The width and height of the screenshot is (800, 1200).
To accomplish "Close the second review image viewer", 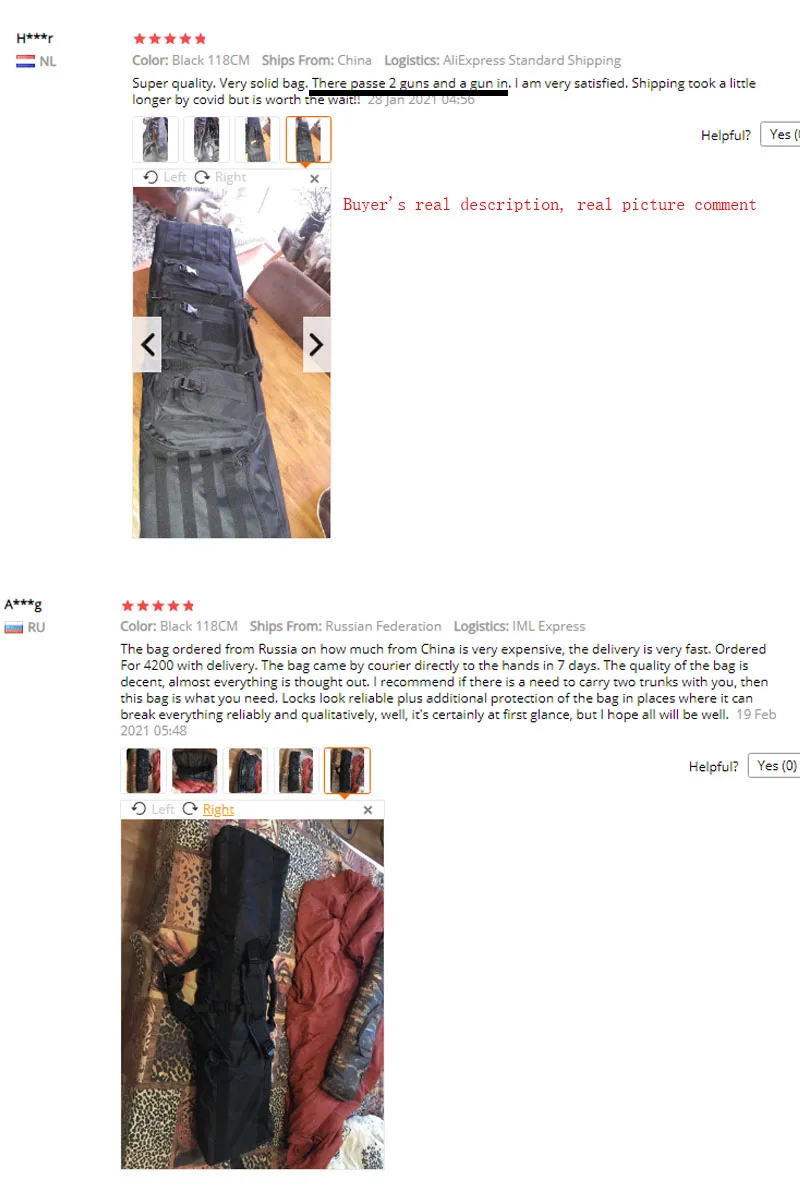I will coord(368,810).
